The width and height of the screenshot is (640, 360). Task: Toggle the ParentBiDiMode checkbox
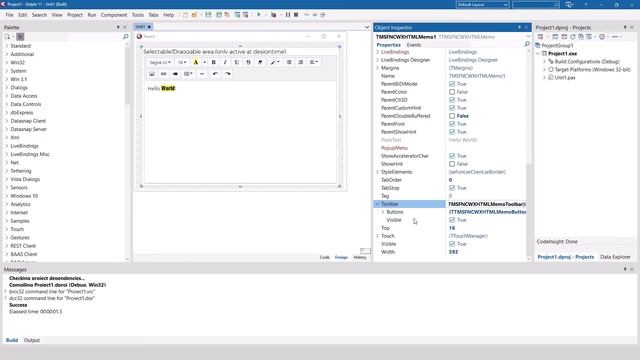pos(452,84)
